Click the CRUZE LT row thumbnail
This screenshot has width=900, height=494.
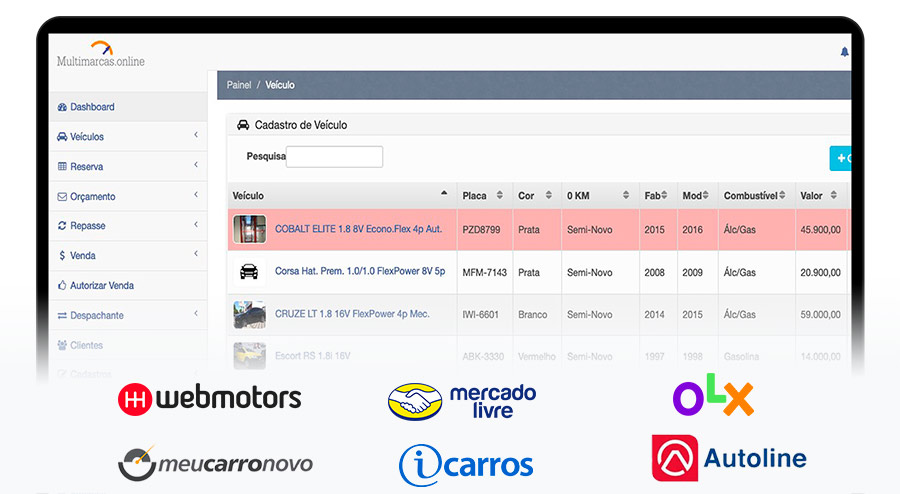point(250,314)
